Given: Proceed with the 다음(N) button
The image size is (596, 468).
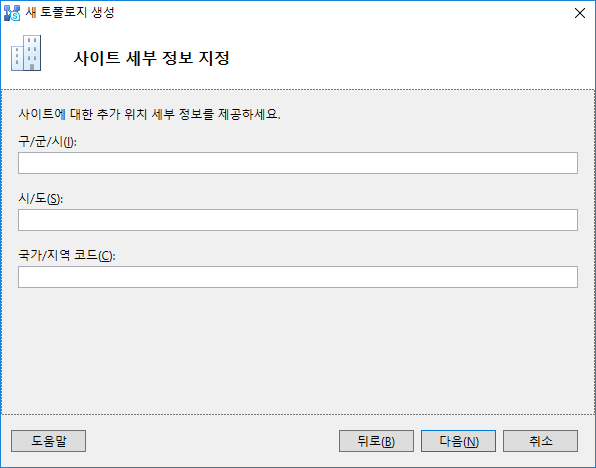Looking at the screenshot, I should point(458,441).
